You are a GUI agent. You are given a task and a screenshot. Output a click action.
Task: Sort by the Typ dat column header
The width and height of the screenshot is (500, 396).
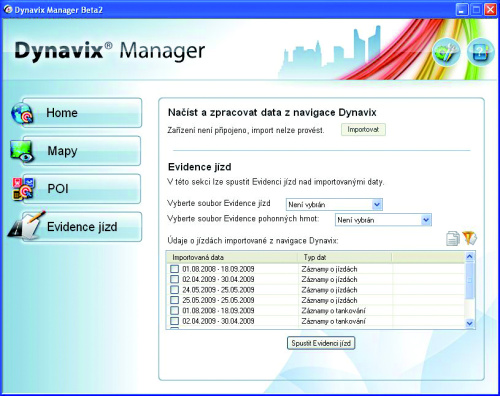(344, 257)
